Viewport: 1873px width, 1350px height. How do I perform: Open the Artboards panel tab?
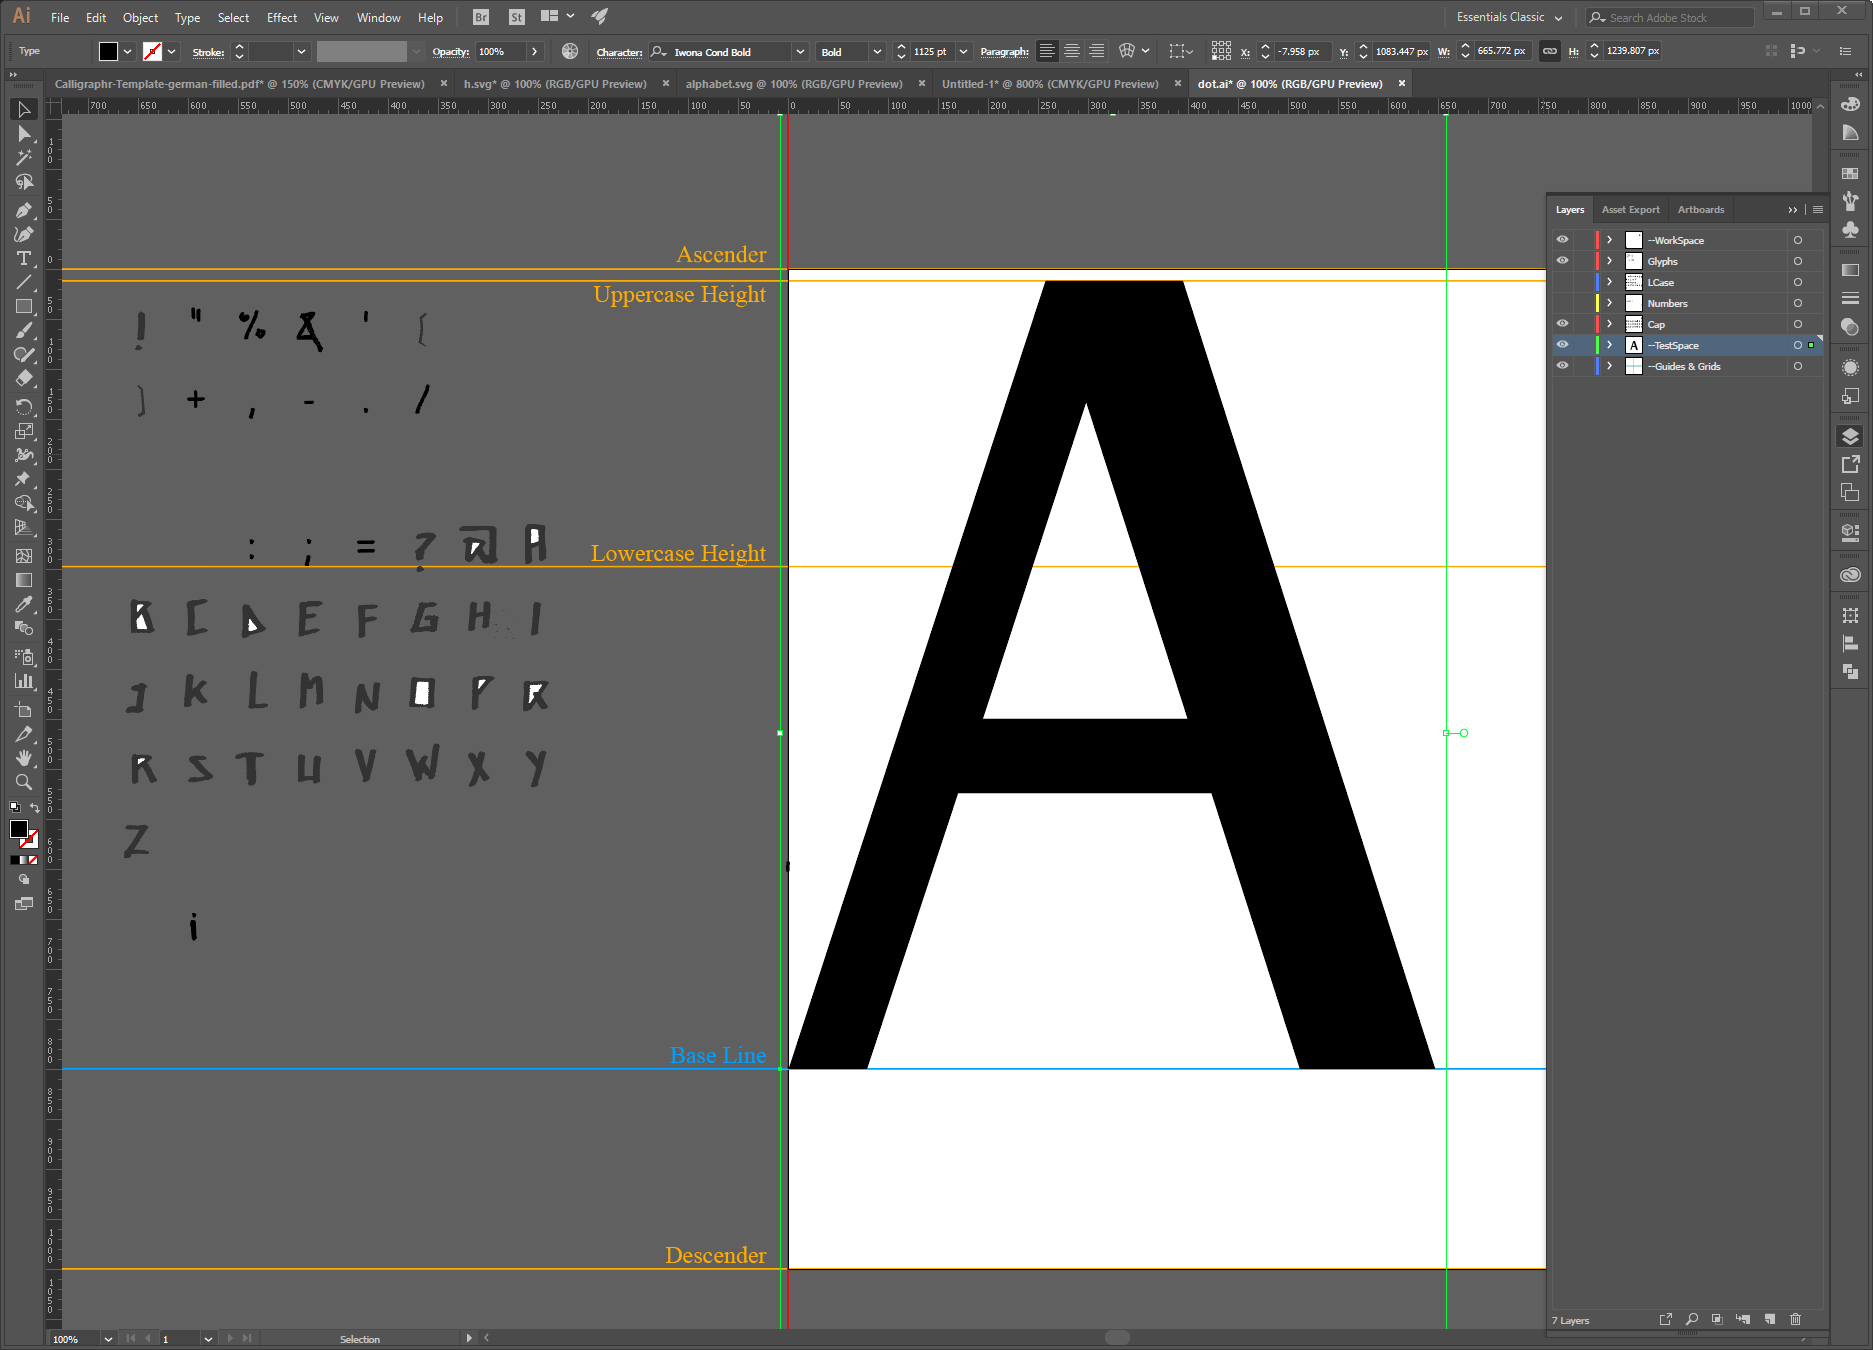click(1700, 210)
